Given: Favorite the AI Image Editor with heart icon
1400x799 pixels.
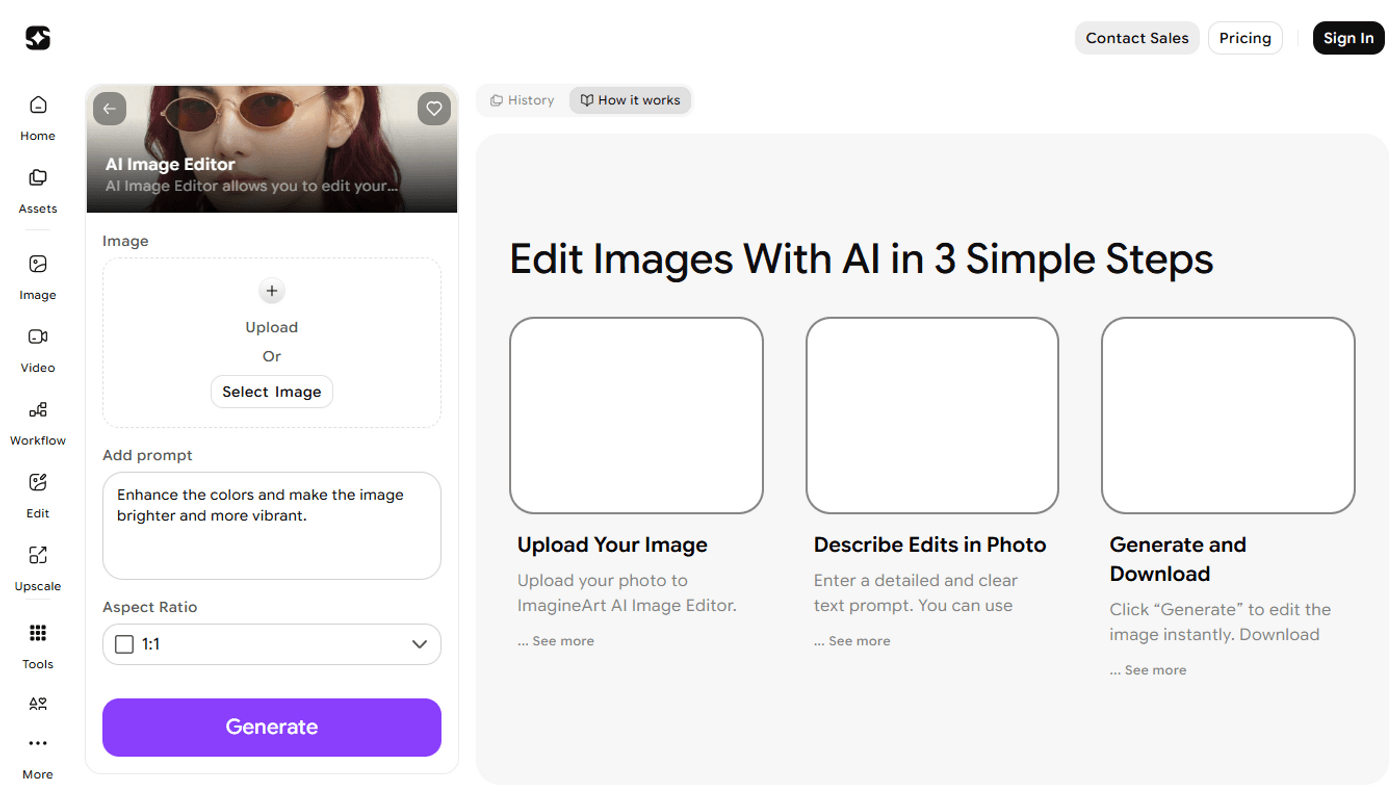Looking at the screenshot, I should point(434,109).
